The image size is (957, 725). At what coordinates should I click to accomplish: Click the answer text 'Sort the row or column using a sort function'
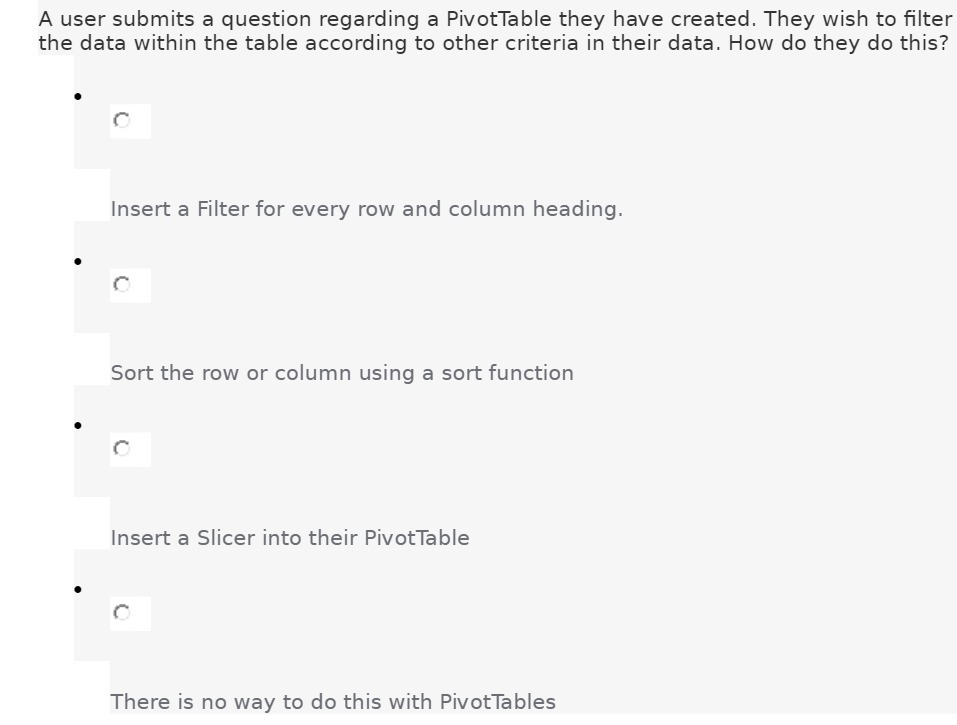click(343, 373)
